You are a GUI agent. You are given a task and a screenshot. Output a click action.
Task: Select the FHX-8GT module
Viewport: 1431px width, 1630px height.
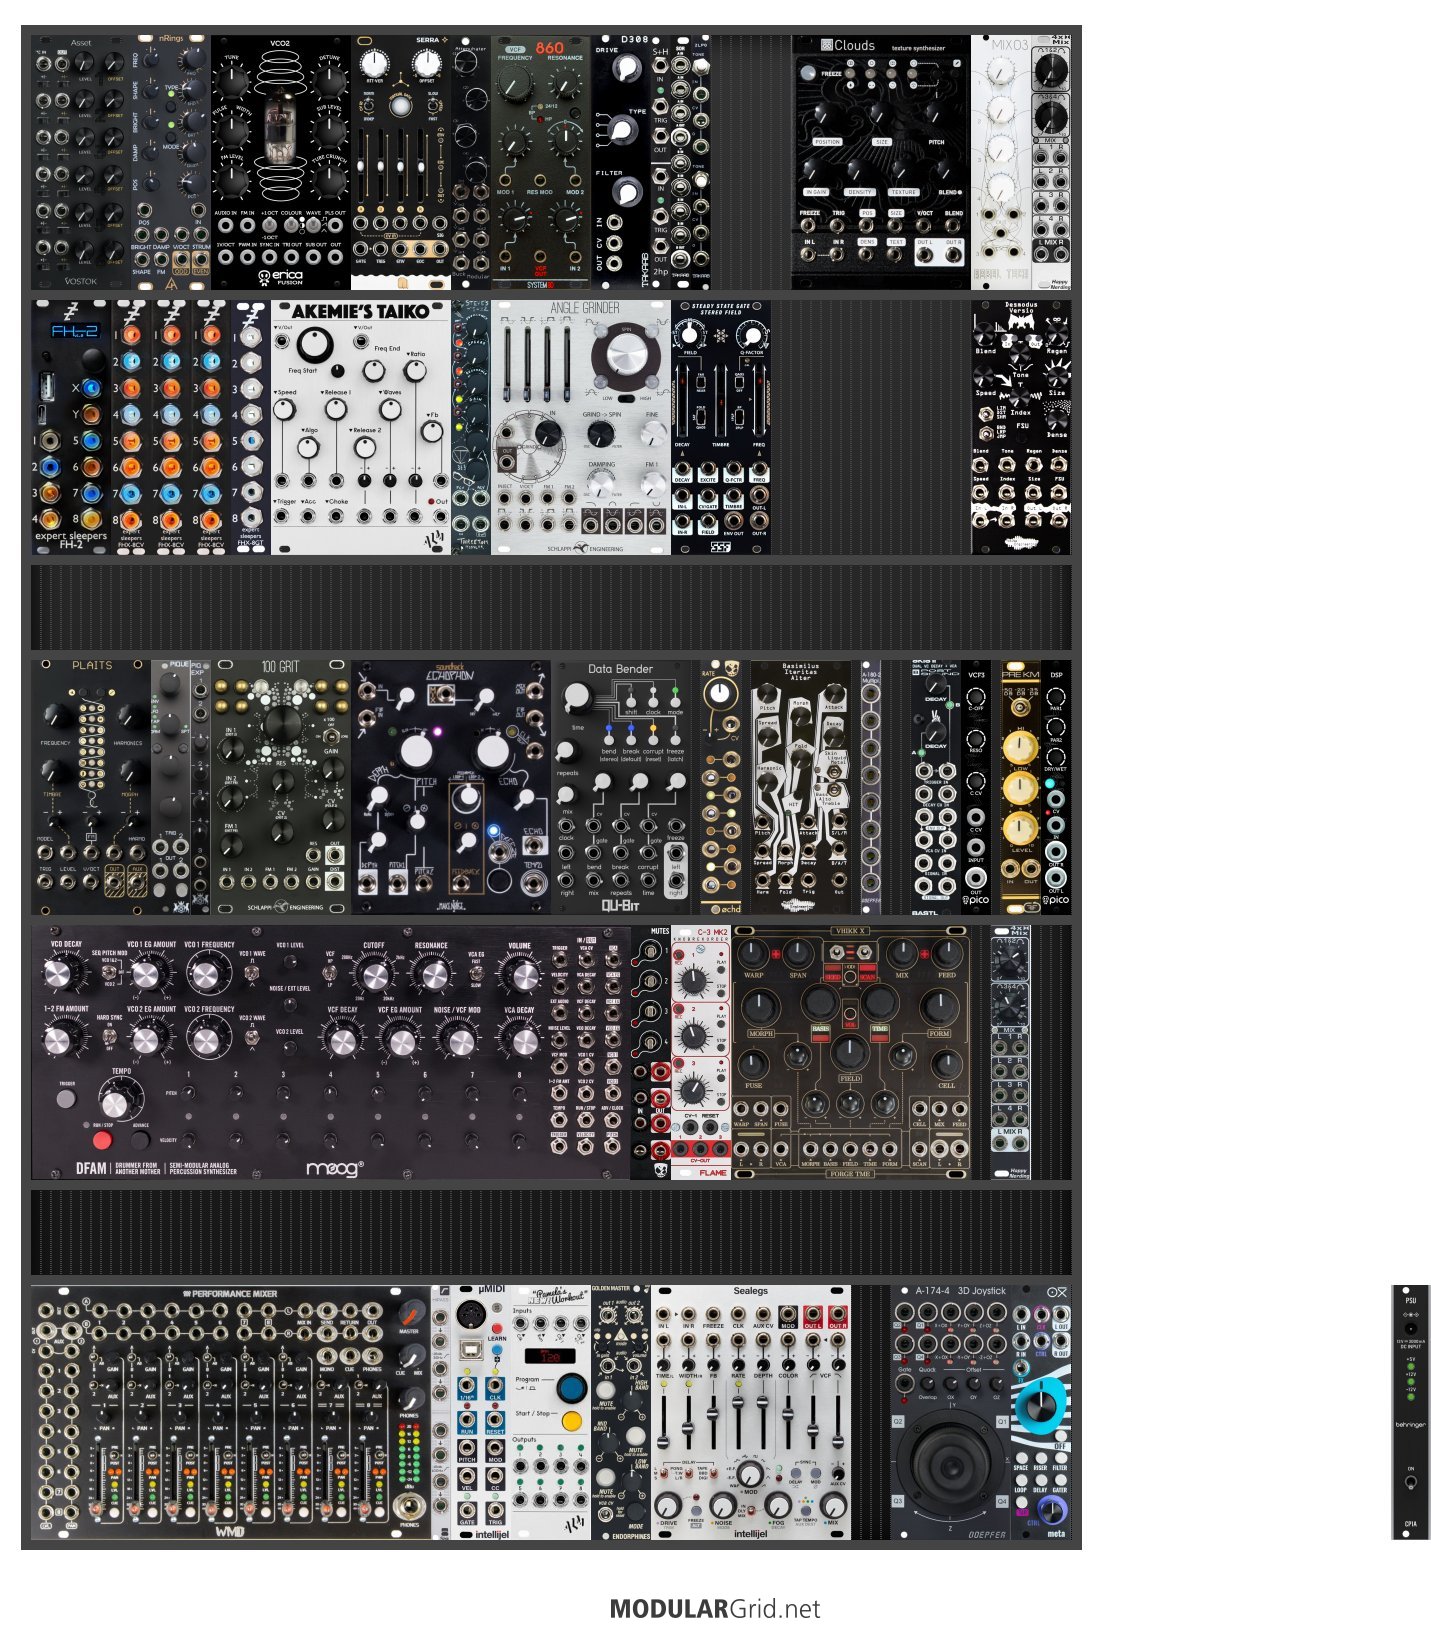(x=251, y=427)
